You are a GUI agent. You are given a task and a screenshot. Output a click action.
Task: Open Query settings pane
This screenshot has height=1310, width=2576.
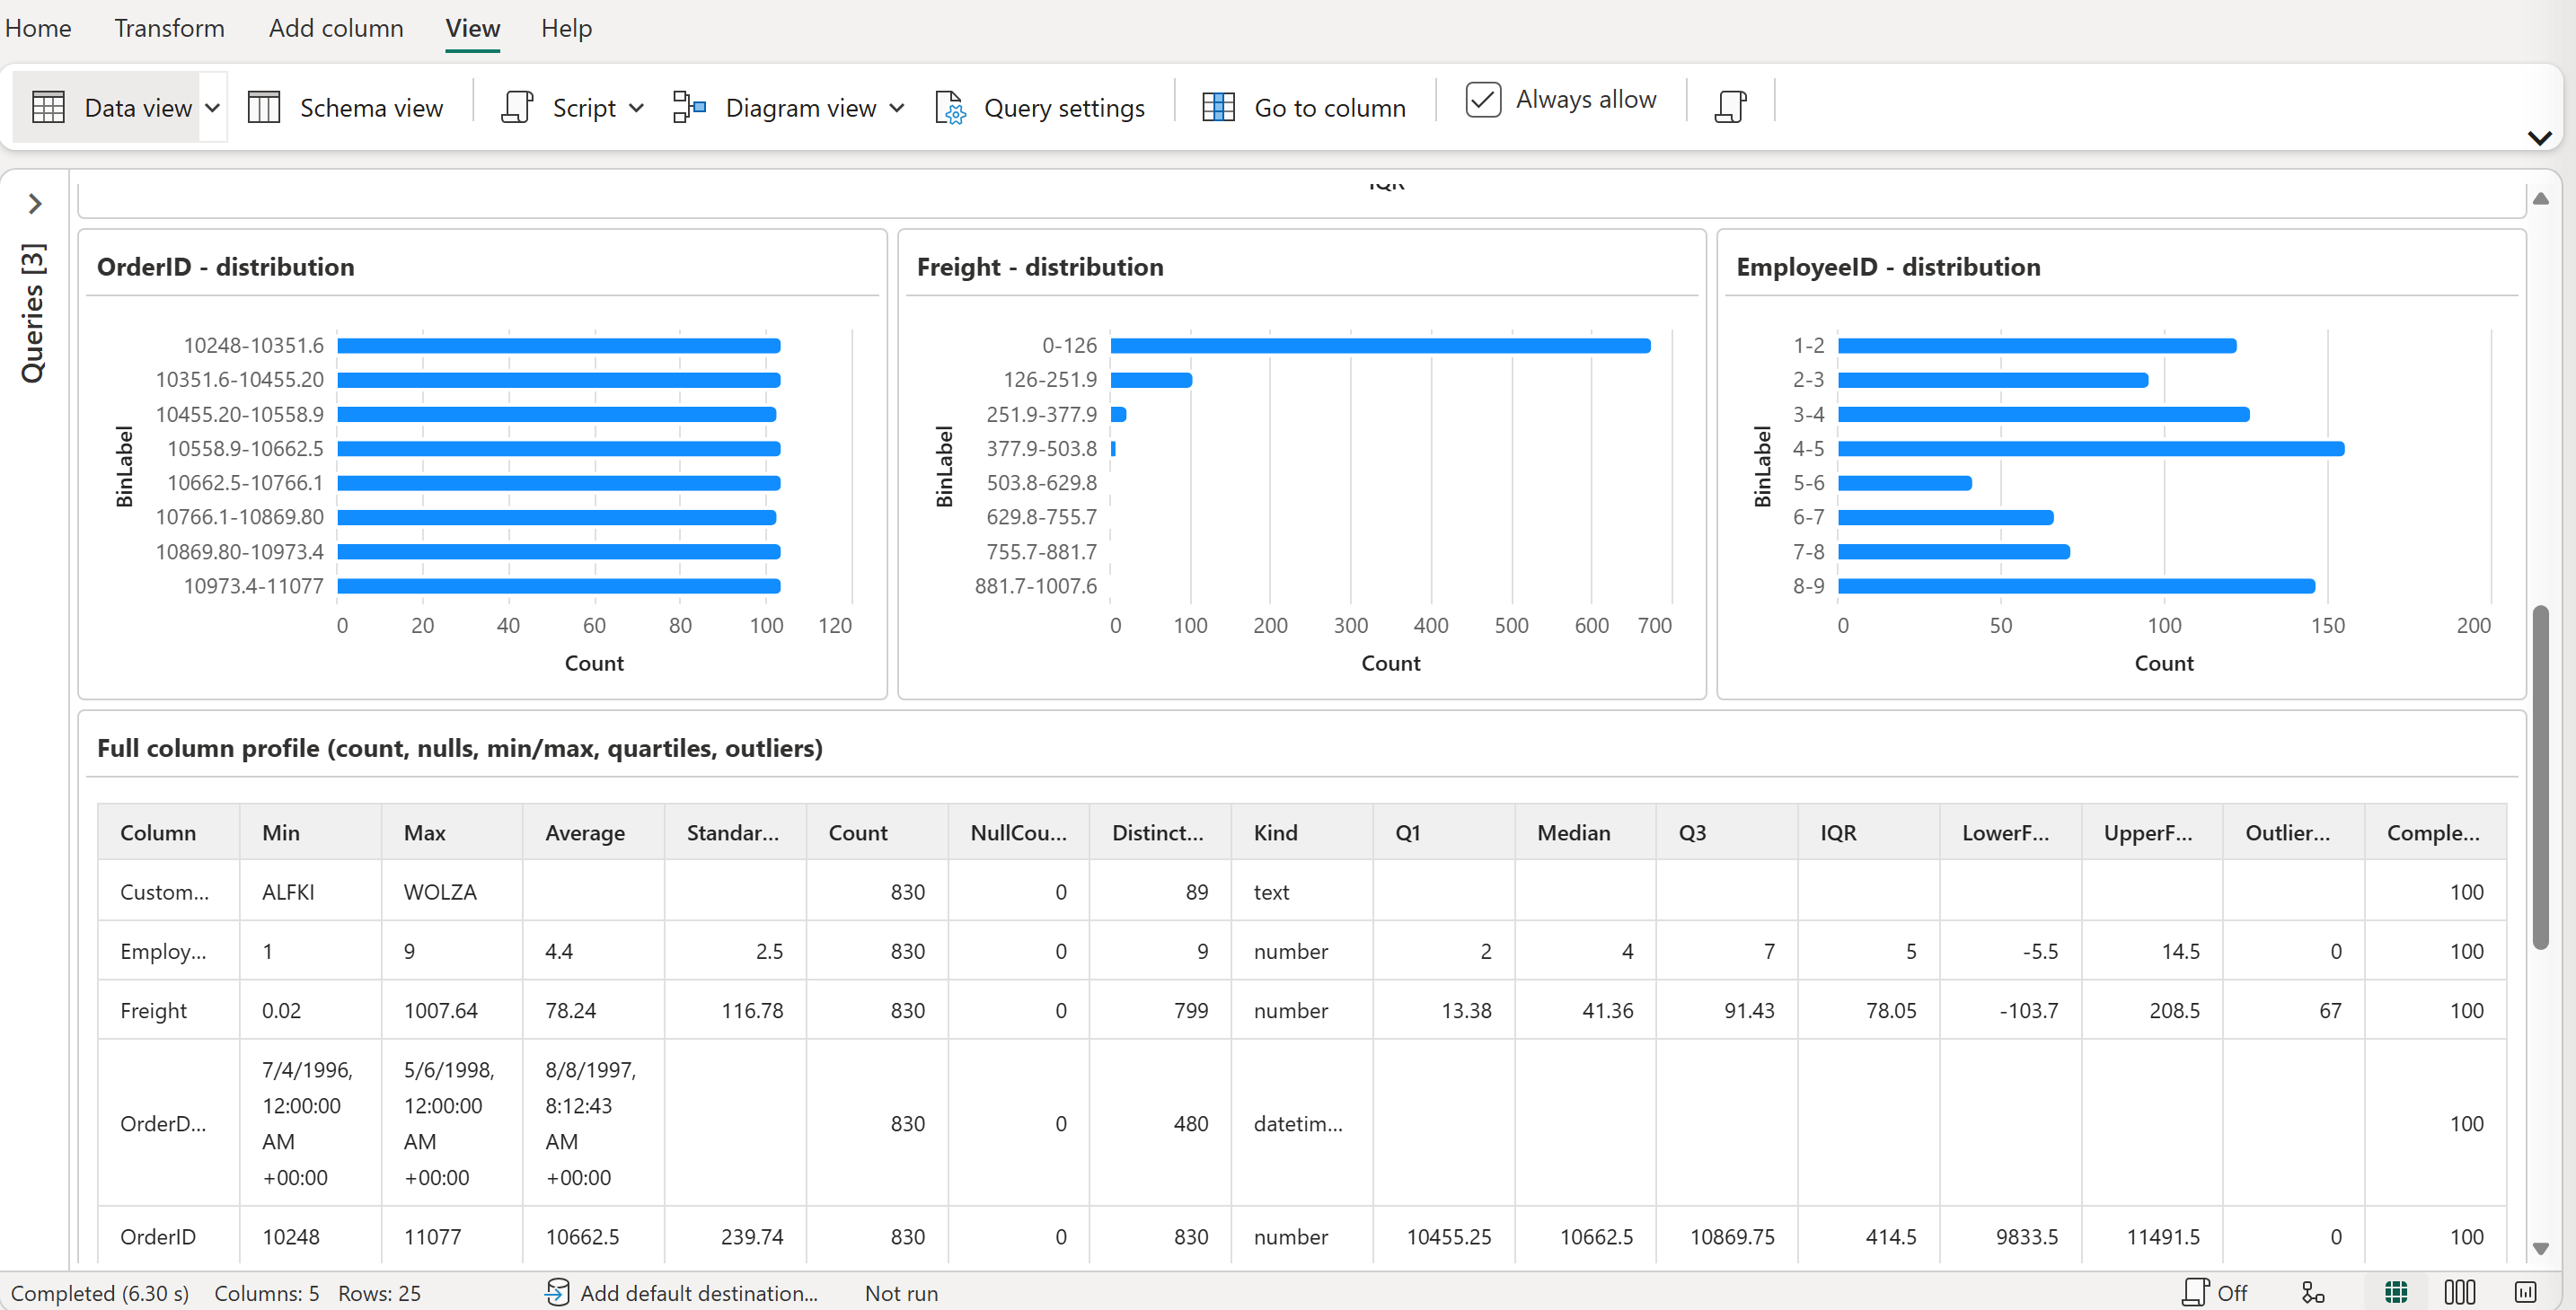point(1040,107)
